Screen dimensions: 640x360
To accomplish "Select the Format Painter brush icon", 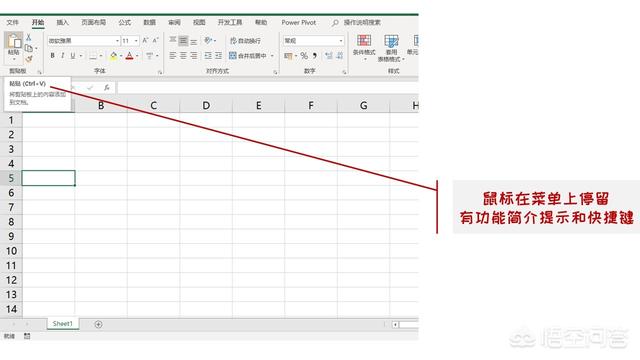I will click(29, 59).
